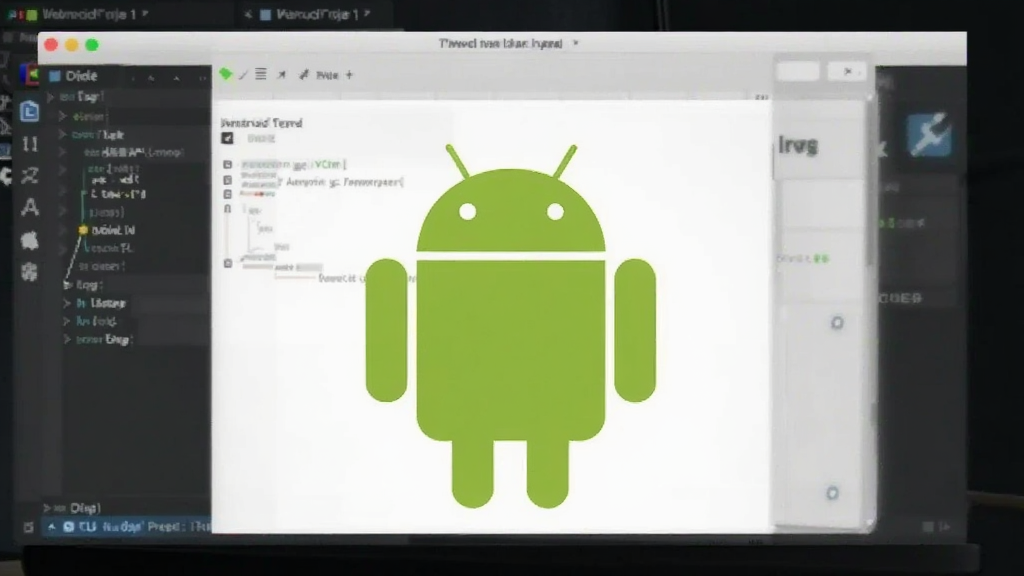Open the dropdown arrow beside the window title
Viewport: 1024px width, 576px height.
(575, 43)
